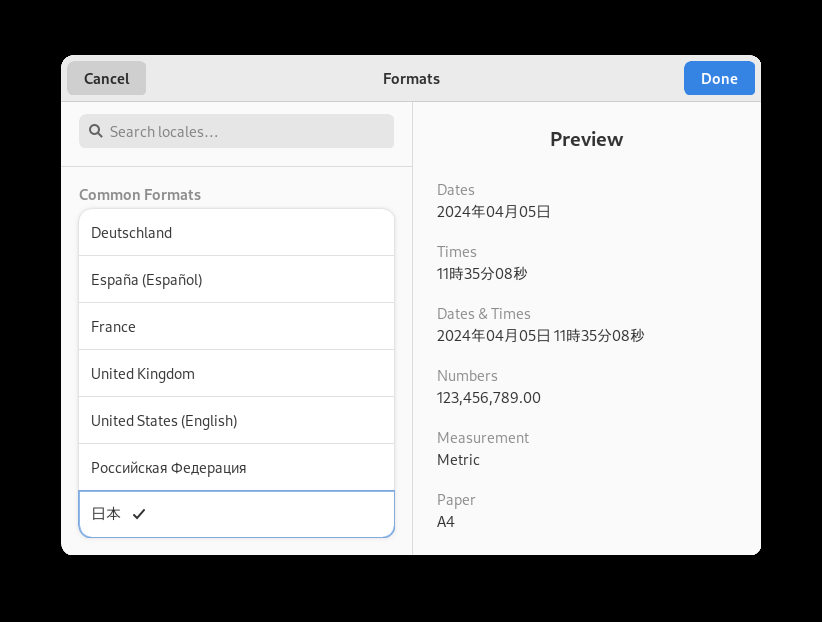The width and height of the screenshot is (822, 622).
Task: Choose Российская Федерация format
Action: (236, 467)
